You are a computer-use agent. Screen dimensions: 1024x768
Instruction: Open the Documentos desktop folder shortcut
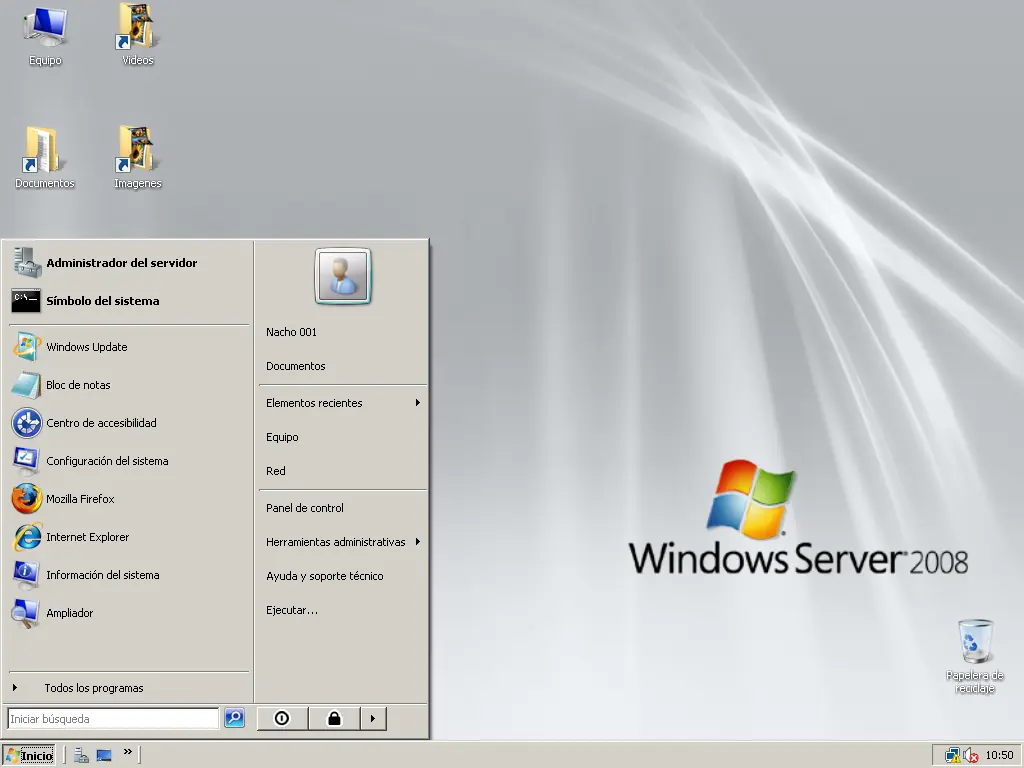coord(45,159)
